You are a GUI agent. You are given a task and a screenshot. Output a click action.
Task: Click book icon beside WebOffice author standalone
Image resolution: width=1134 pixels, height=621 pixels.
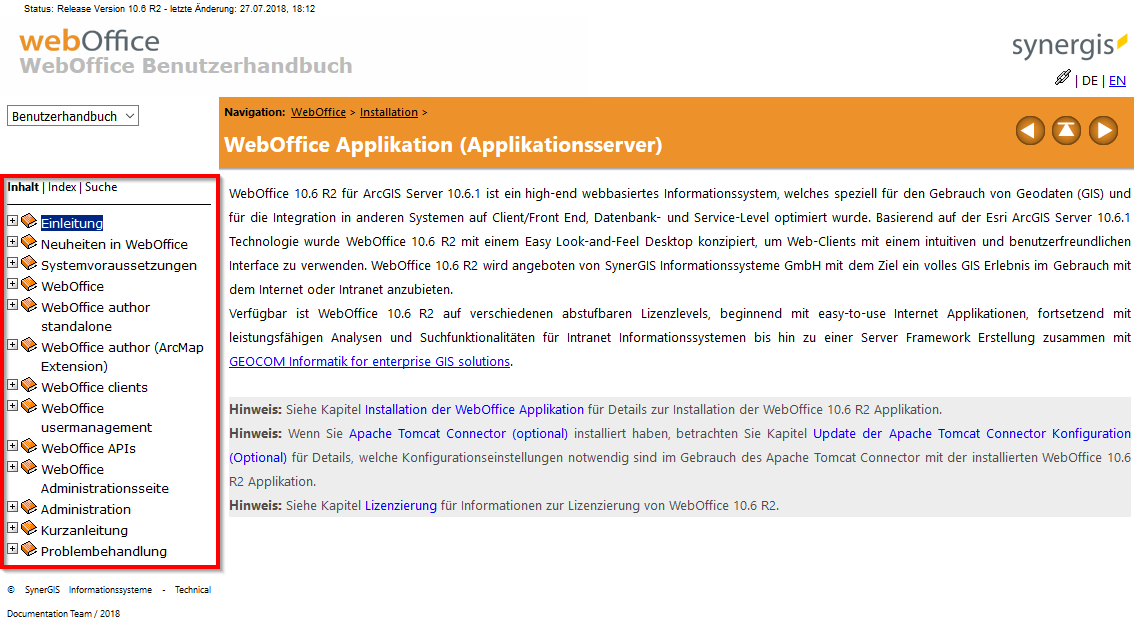pos(29,305)
